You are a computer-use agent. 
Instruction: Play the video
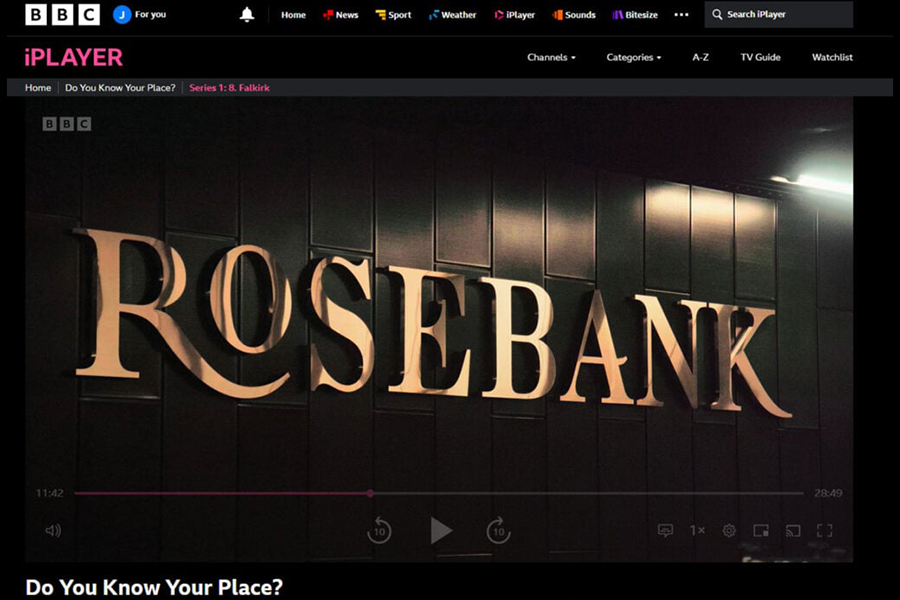coord(441,530)
